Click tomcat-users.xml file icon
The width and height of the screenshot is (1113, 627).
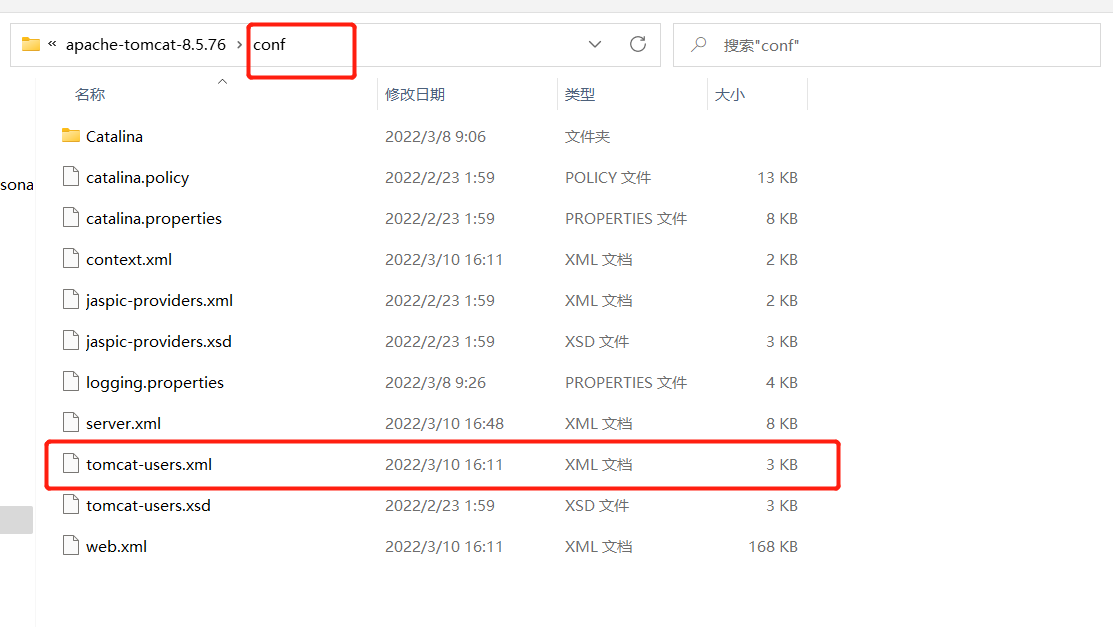pyautogui.click(x=71, y=464)
